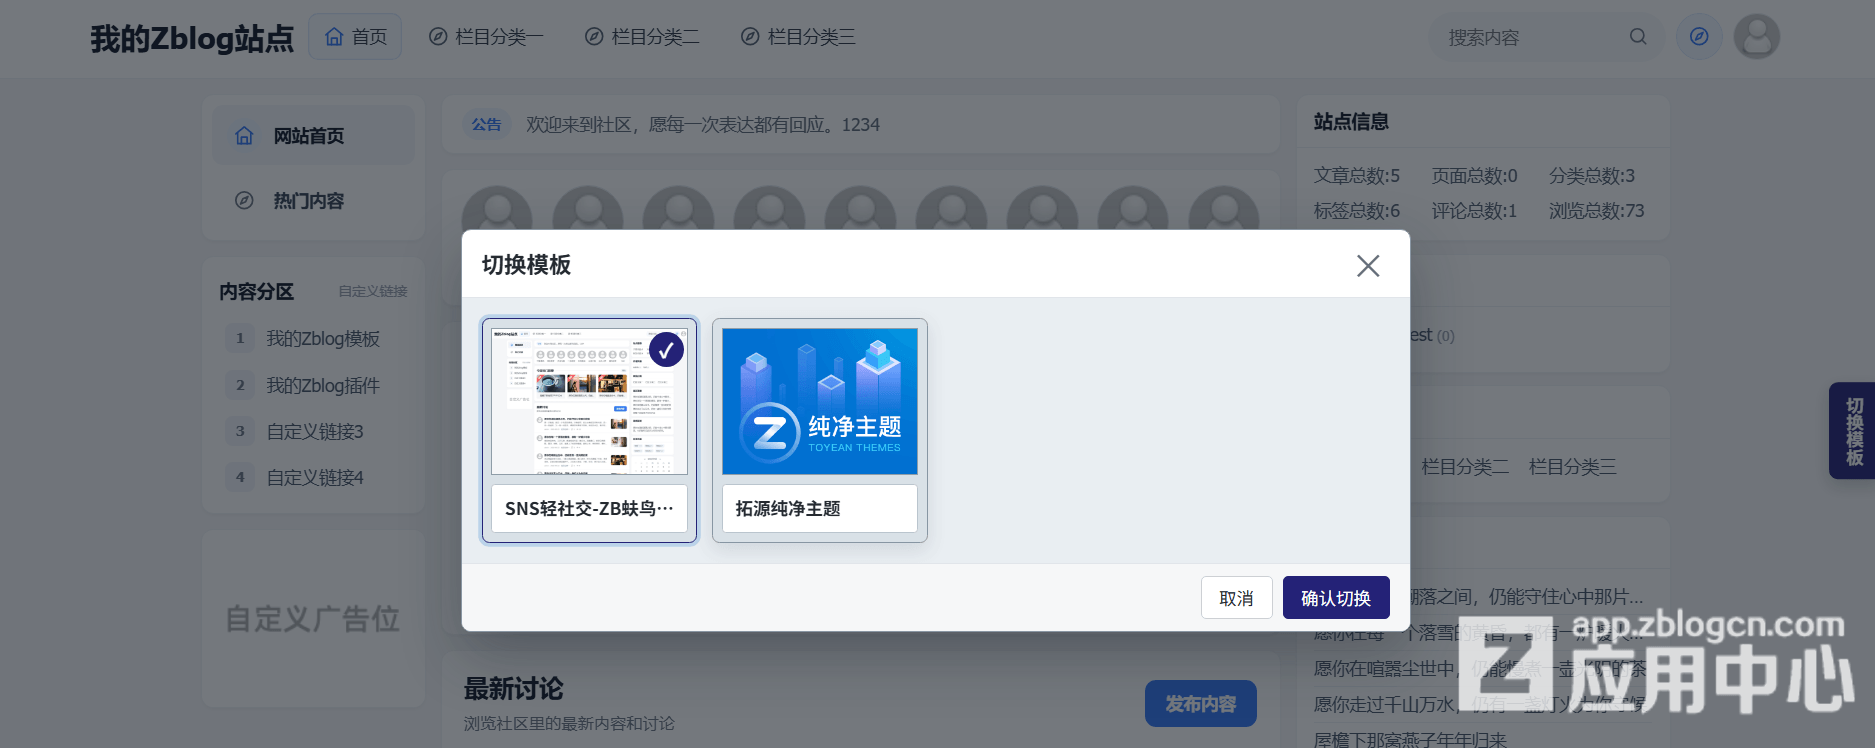Open the 首页 nav item
The height and width of the screenshot is (748, 1875).
pyautogui.click(x=355, y=37)
